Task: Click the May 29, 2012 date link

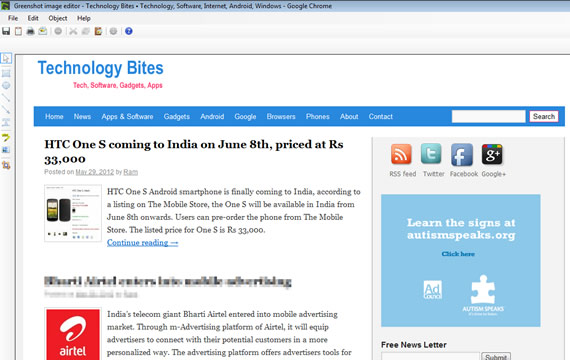Action: click(95, 172)
